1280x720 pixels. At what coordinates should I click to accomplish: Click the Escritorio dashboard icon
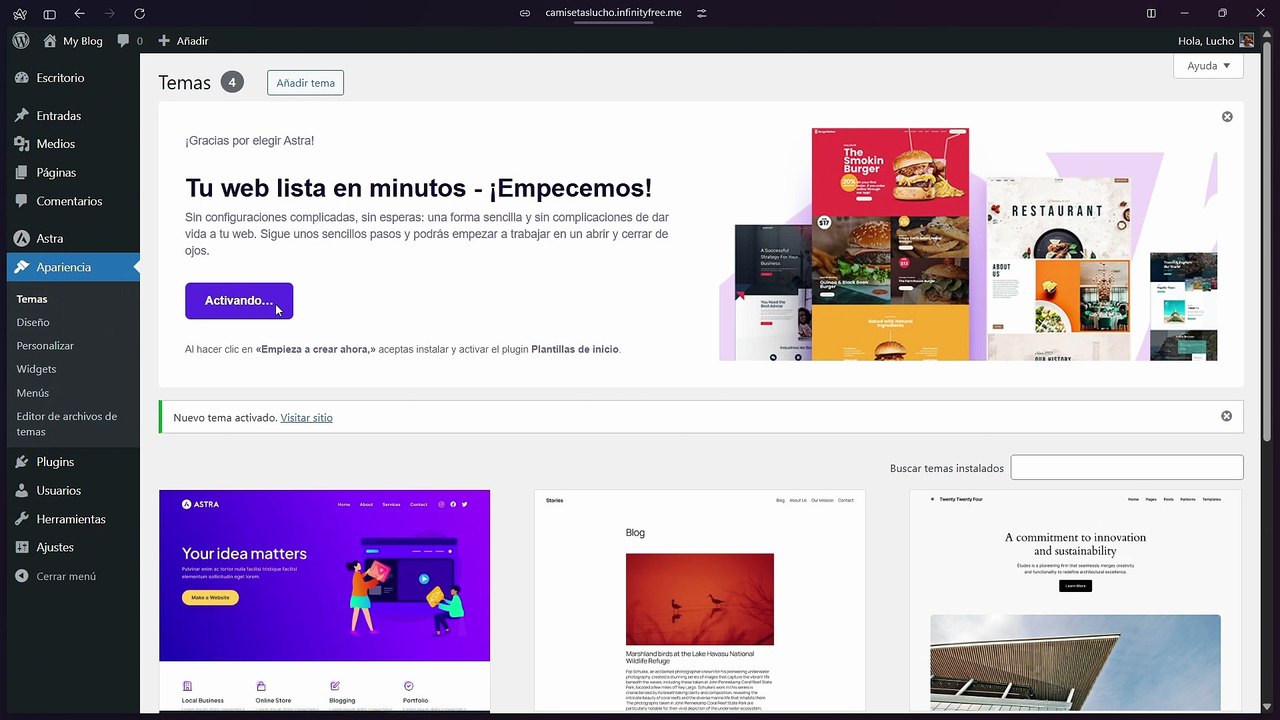(22, 78)
